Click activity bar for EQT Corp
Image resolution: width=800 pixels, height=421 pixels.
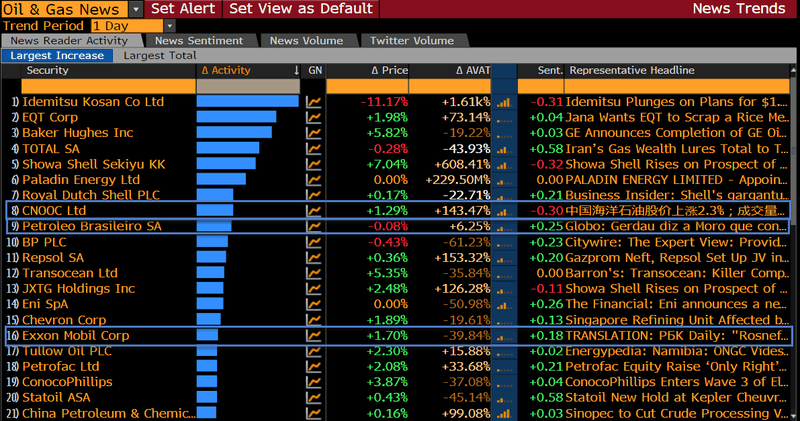point(237,117)
